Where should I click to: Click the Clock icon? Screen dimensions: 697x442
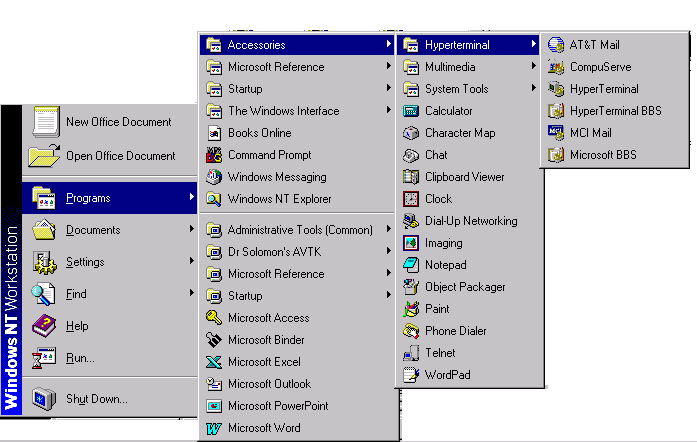pos(411,199)
